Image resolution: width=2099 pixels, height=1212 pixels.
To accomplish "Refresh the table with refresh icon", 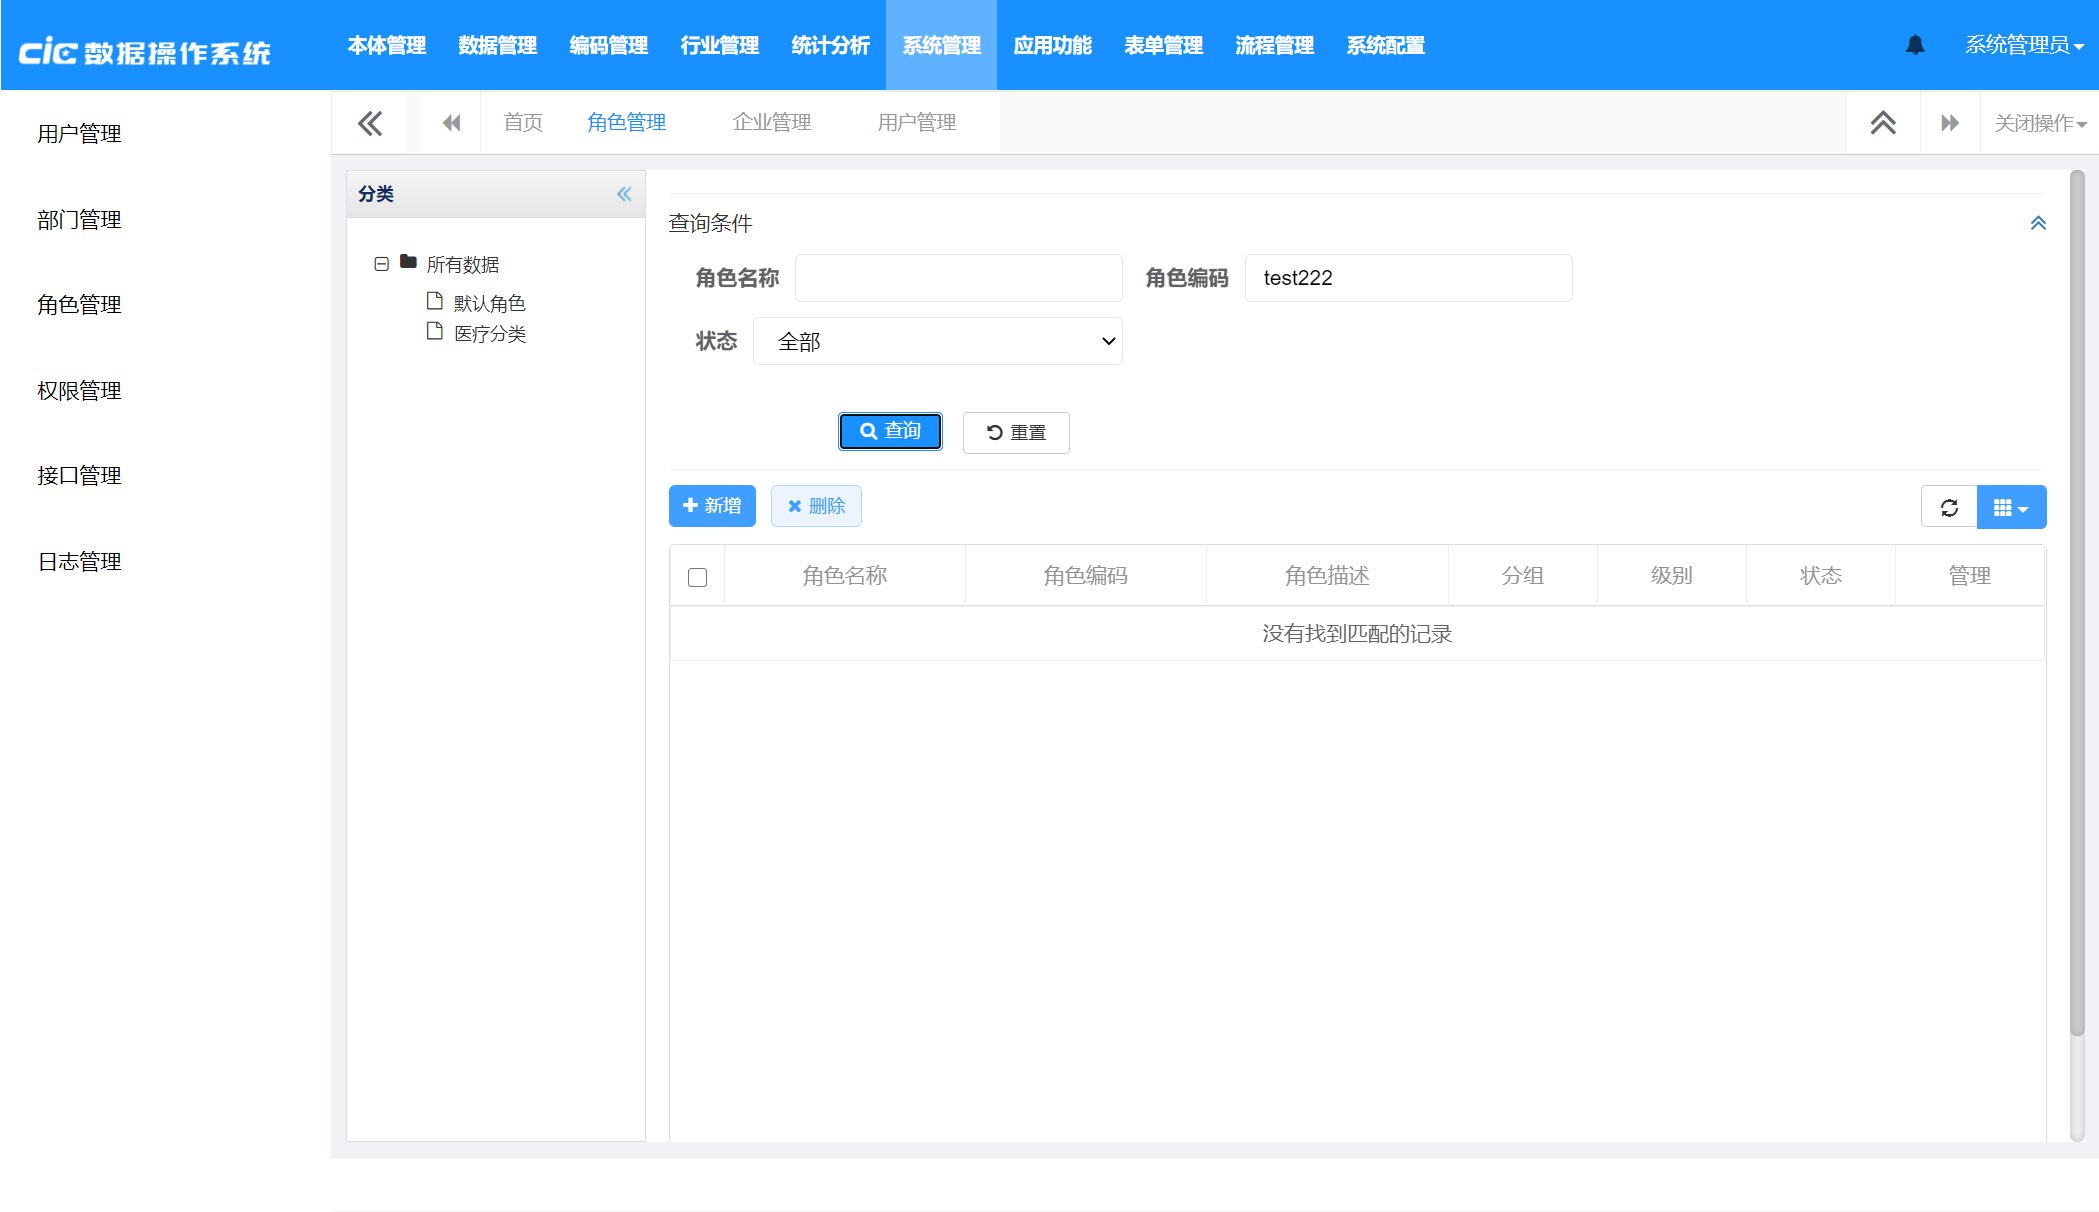I will click(x=1949, y=507).
